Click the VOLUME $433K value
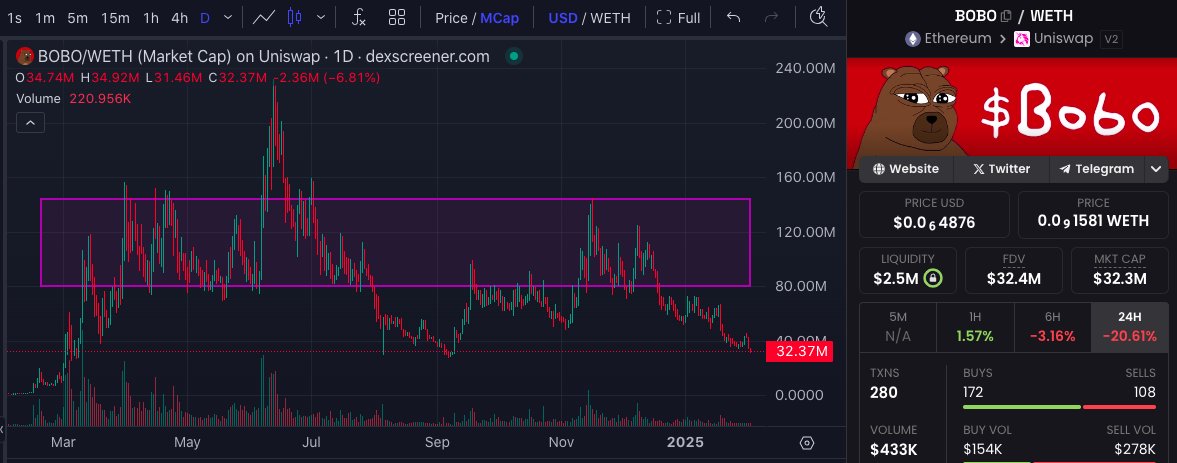 click(893, 449)
